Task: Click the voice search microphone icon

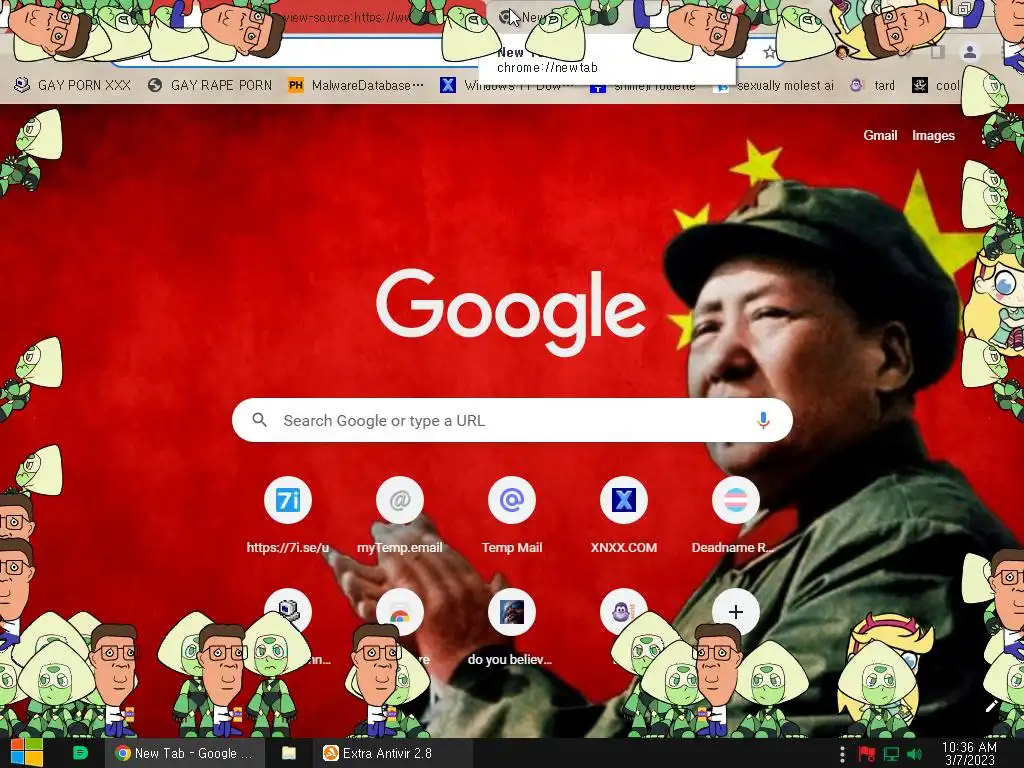Action: click(x=763, y=421)
